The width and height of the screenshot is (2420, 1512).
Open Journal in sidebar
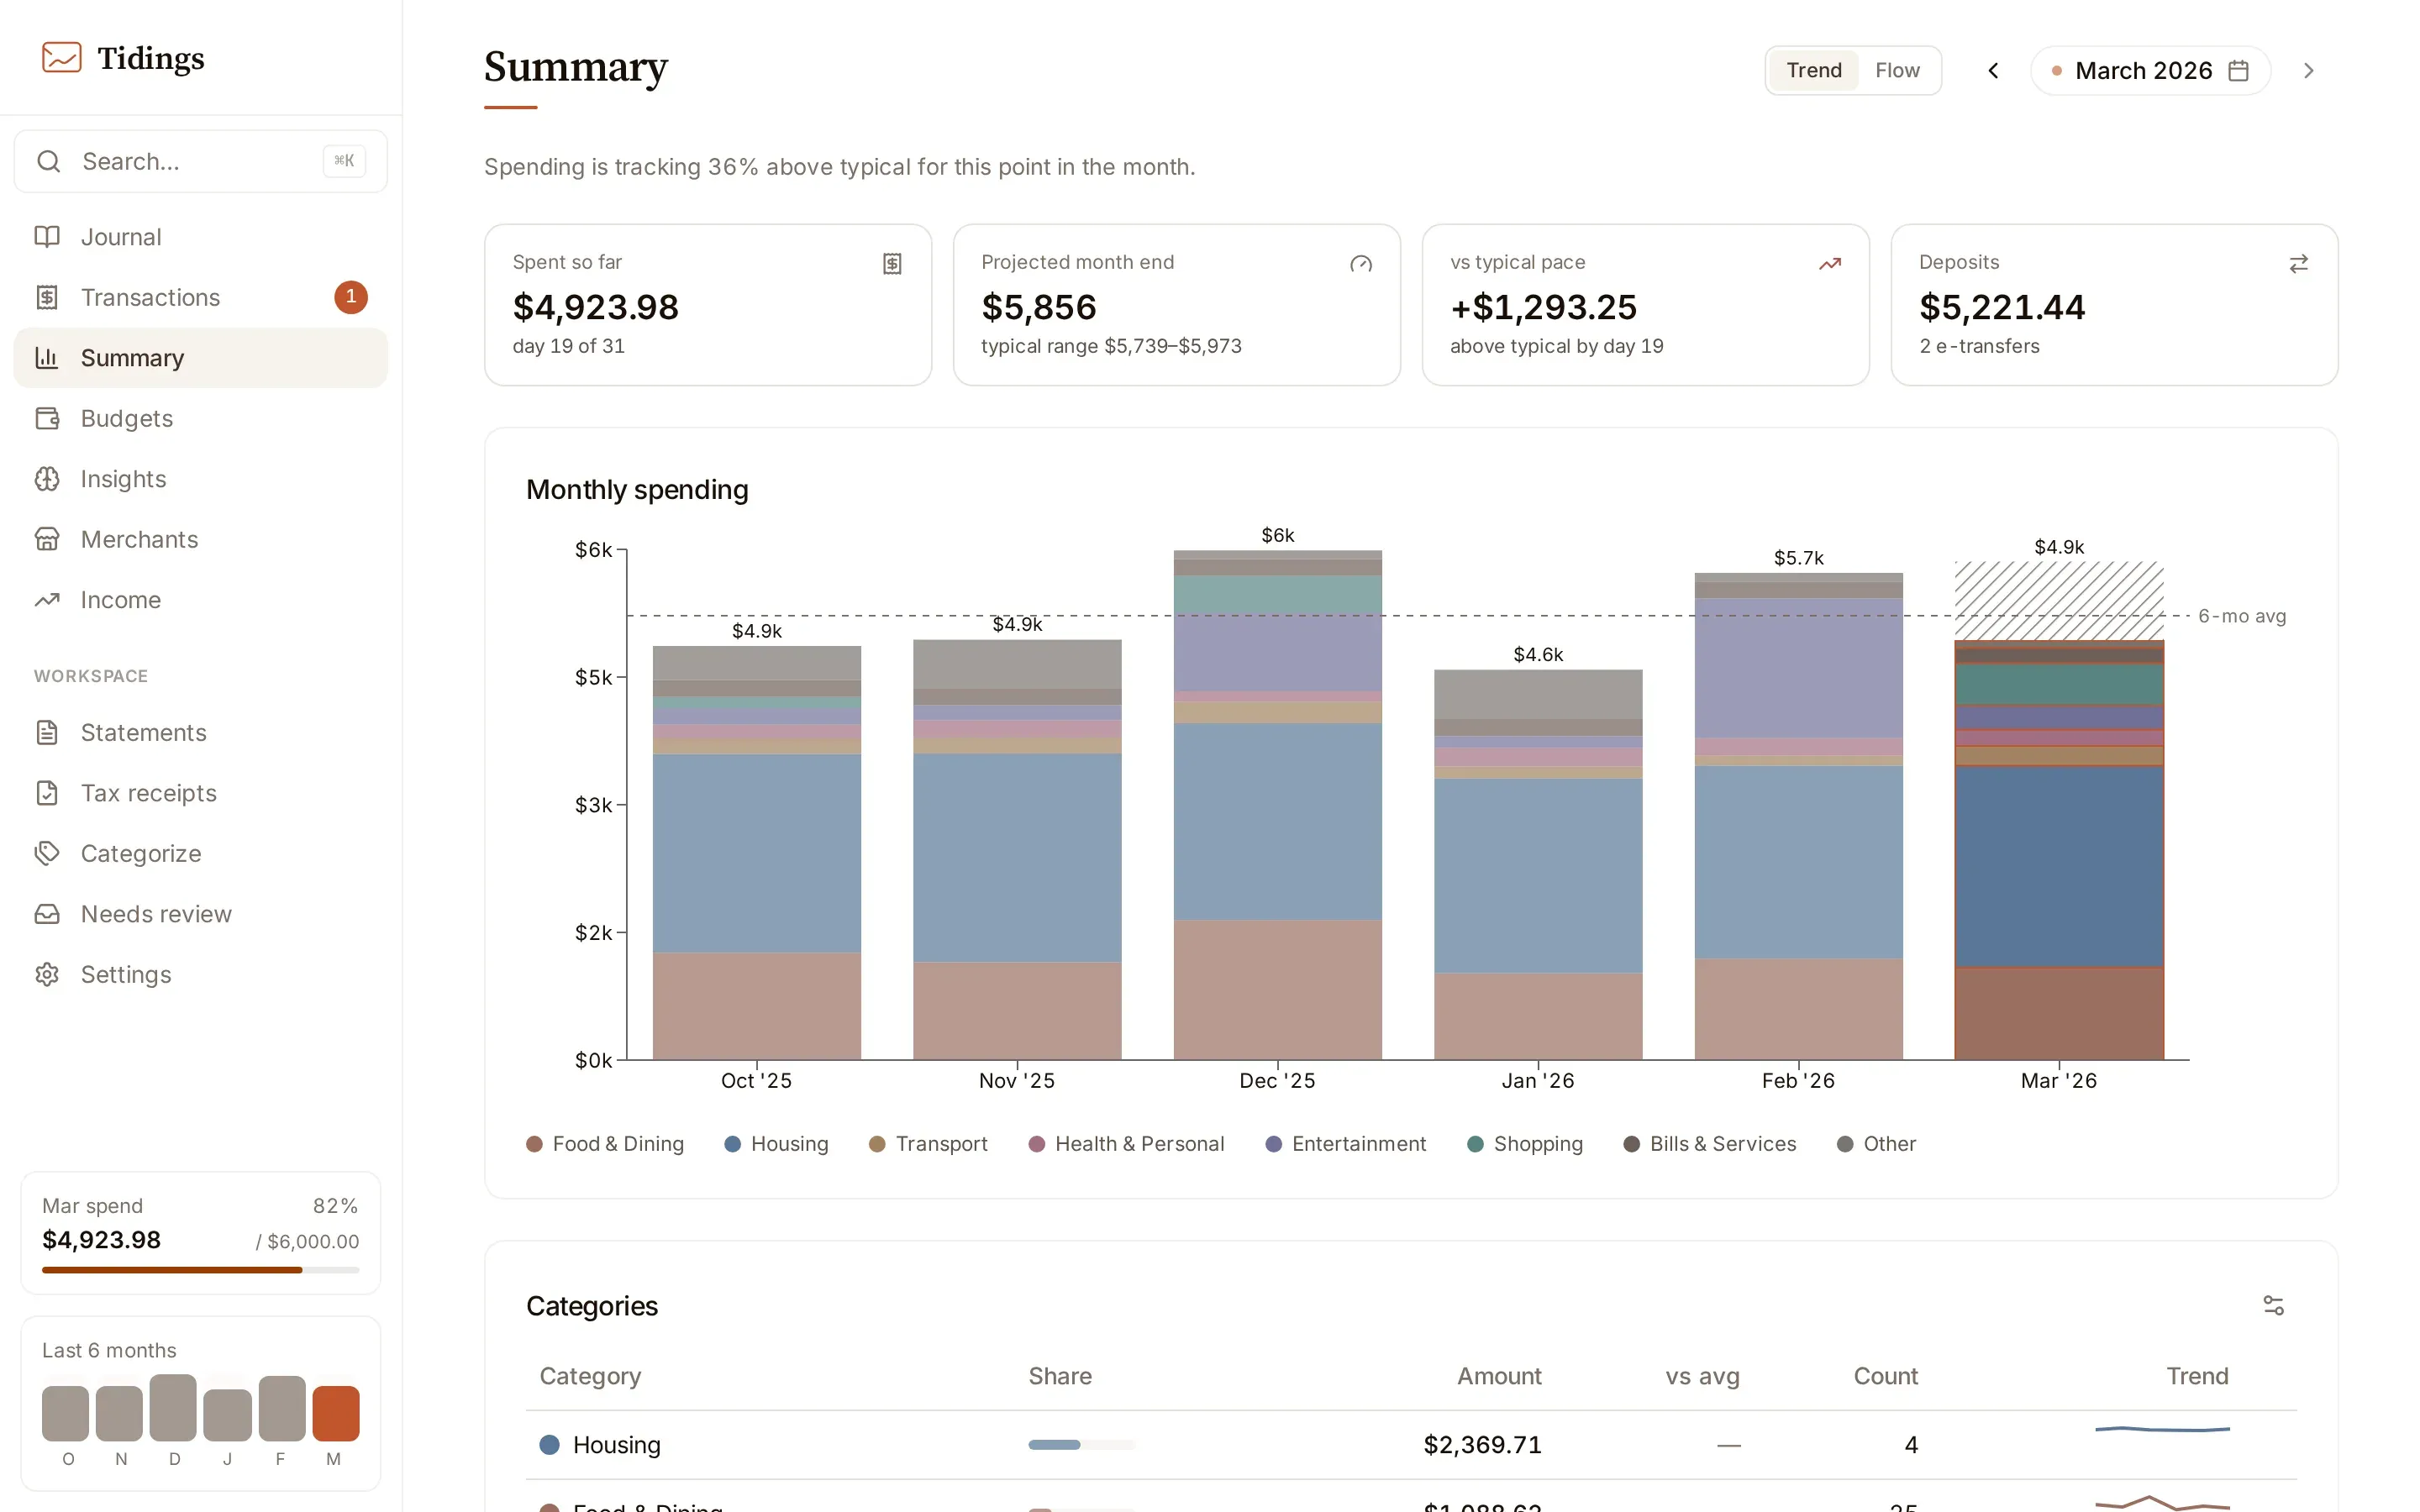pos(200,237)
